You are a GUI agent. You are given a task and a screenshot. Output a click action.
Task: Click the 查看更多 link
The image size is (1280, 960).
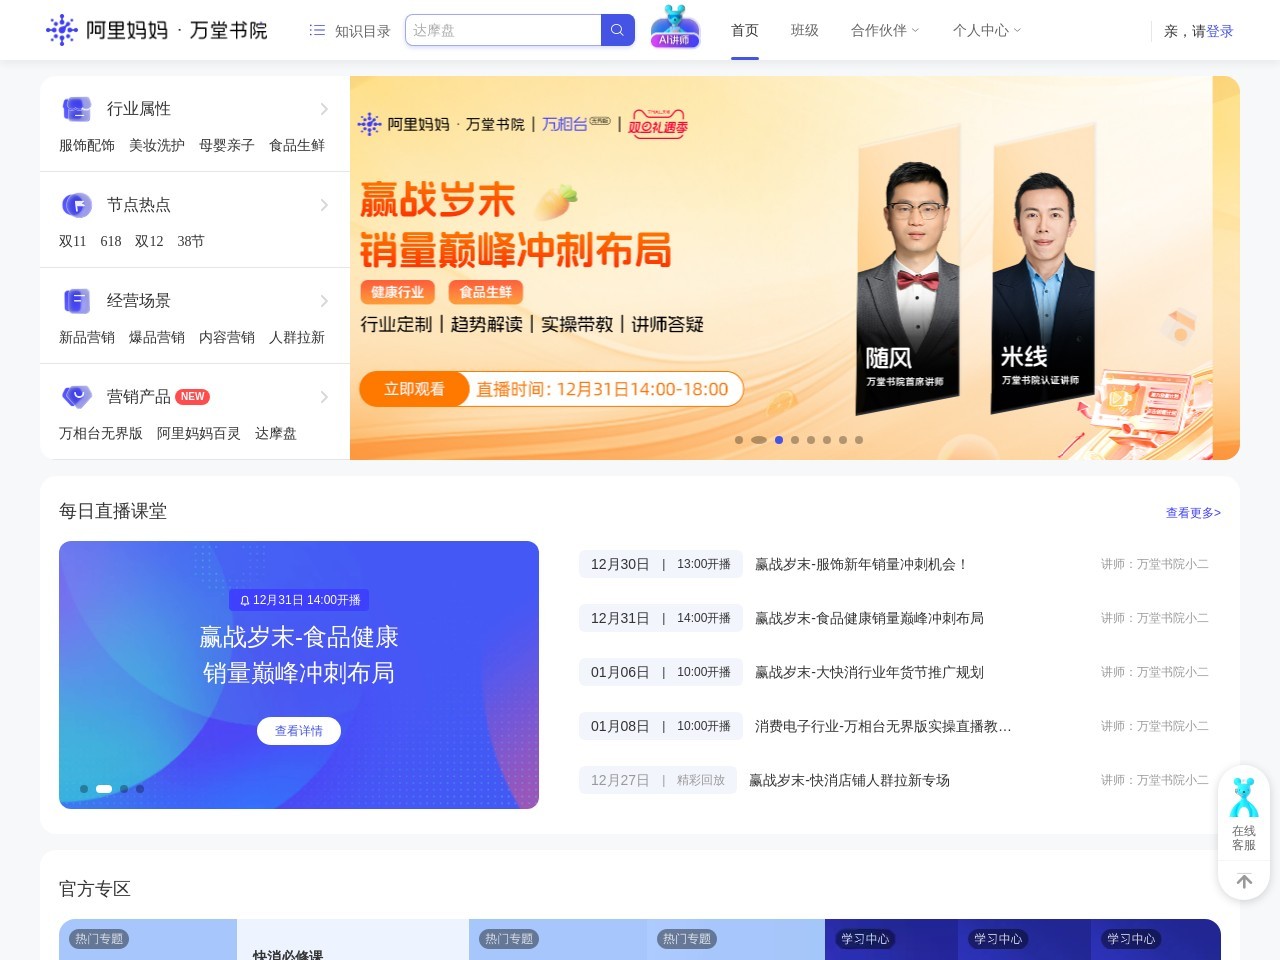coord(1192,513)
